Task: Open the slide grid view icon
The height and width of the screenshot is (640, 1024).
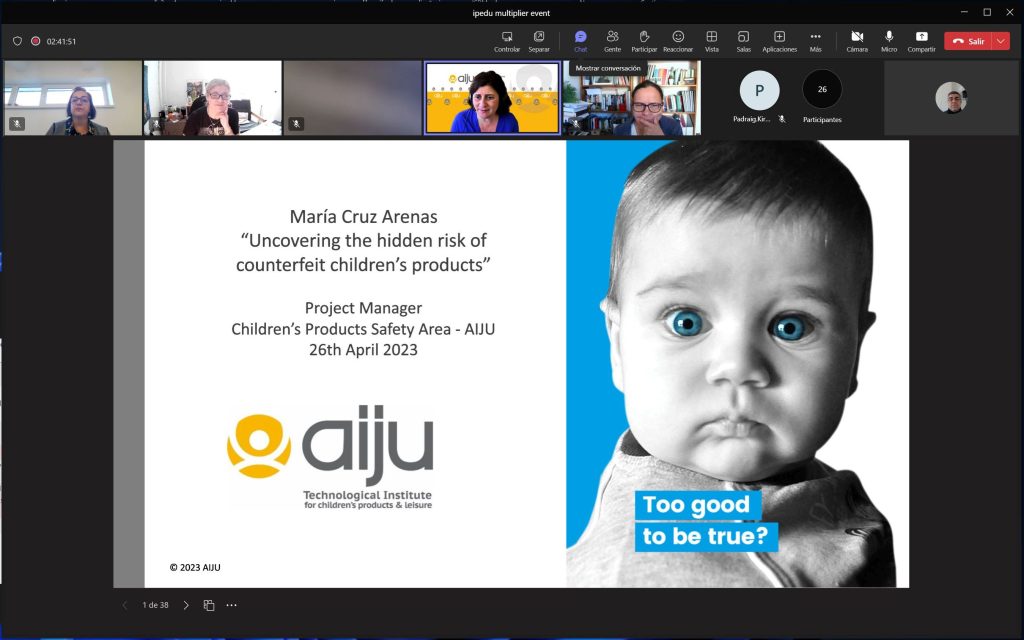Action: (x=209, y=605)
